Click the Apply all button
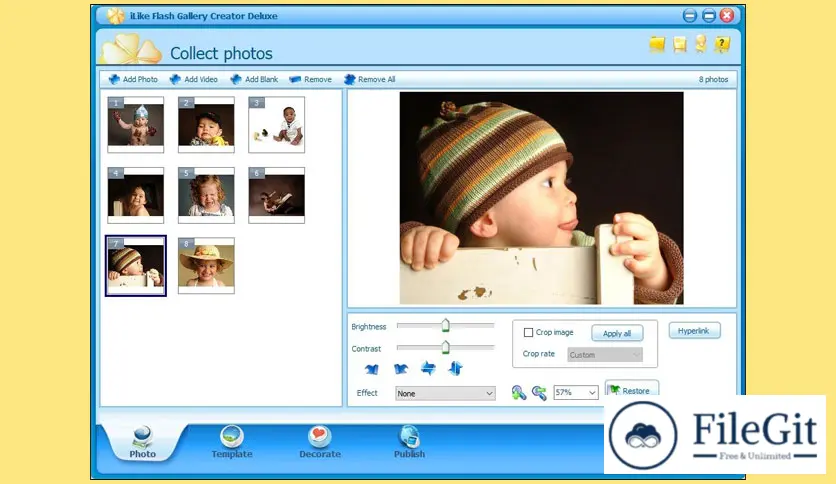 point(617,333)
